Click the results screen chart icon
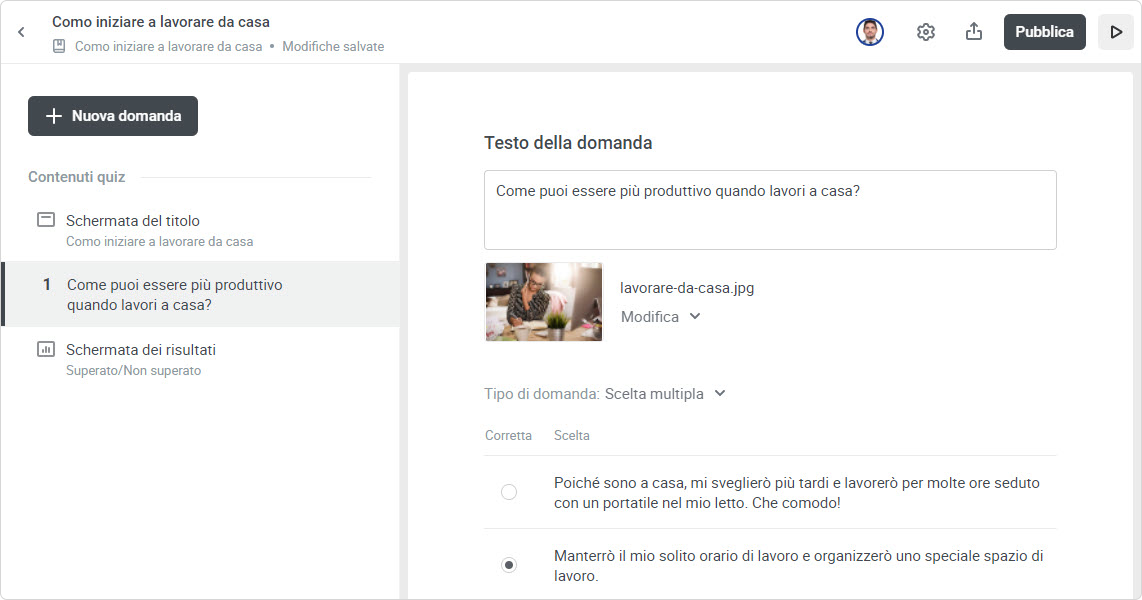1142x600 pixels. coord(45,350)
